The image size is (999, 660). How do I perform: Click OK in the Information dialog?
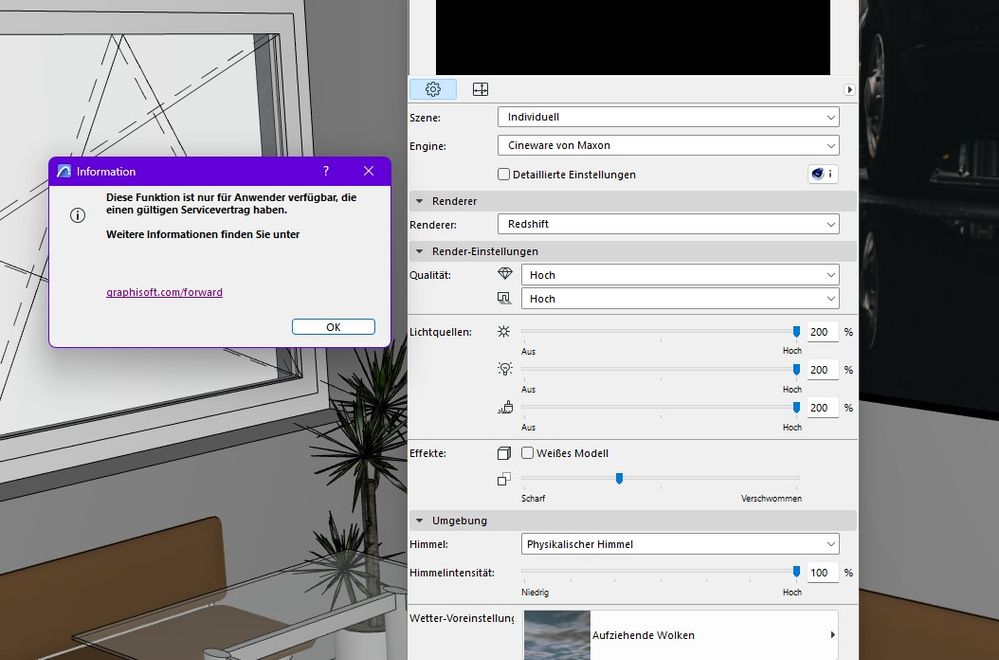point(333,327)
